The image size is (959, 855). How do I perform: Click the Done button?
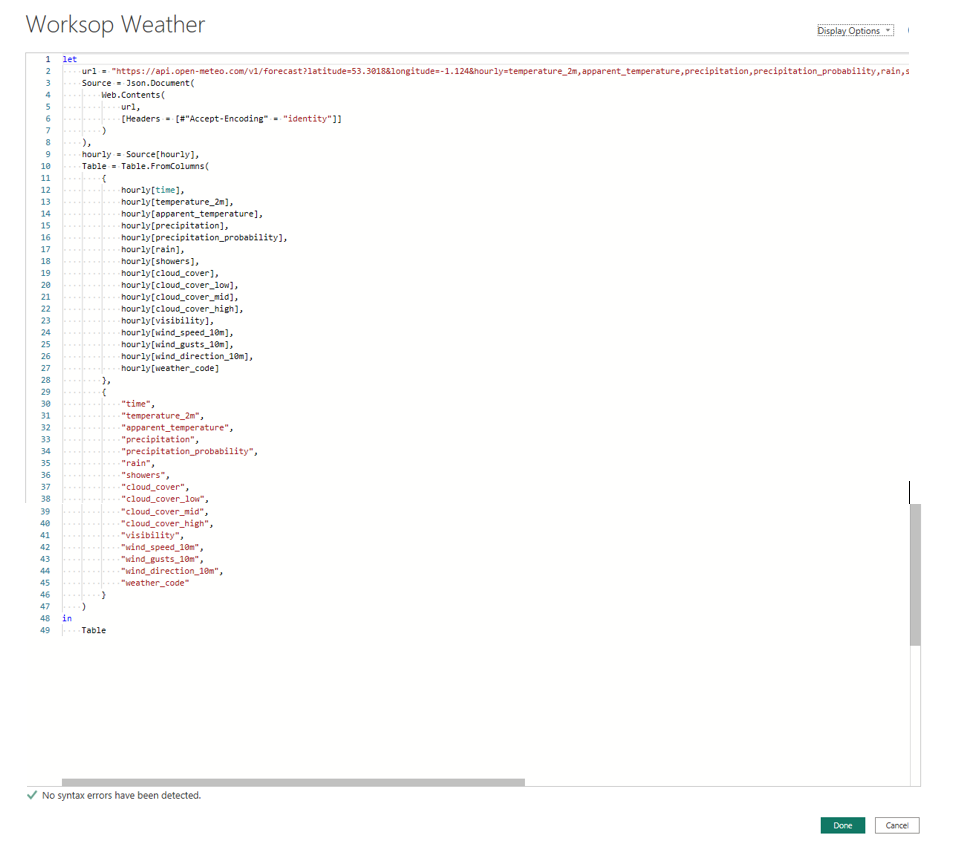(842, 825)
